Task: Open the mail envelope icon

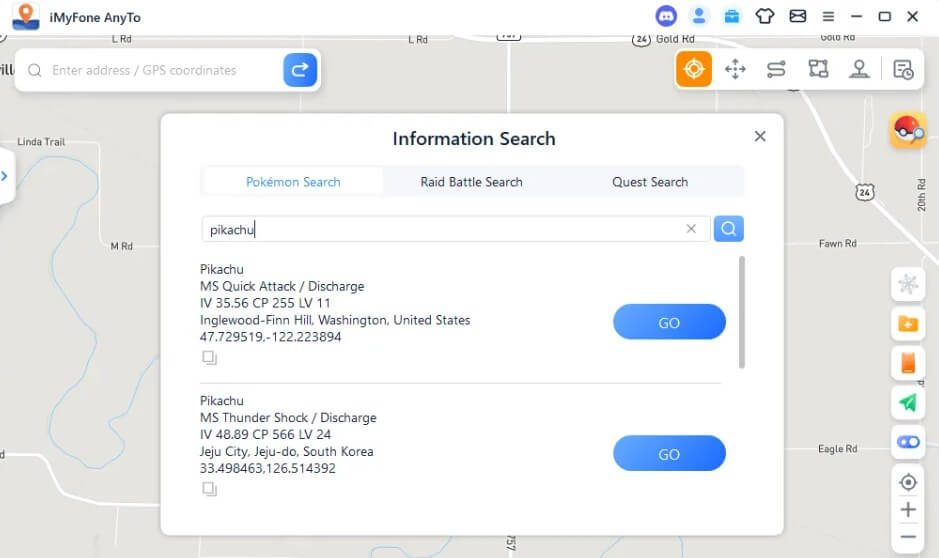Action: [798, 16]
